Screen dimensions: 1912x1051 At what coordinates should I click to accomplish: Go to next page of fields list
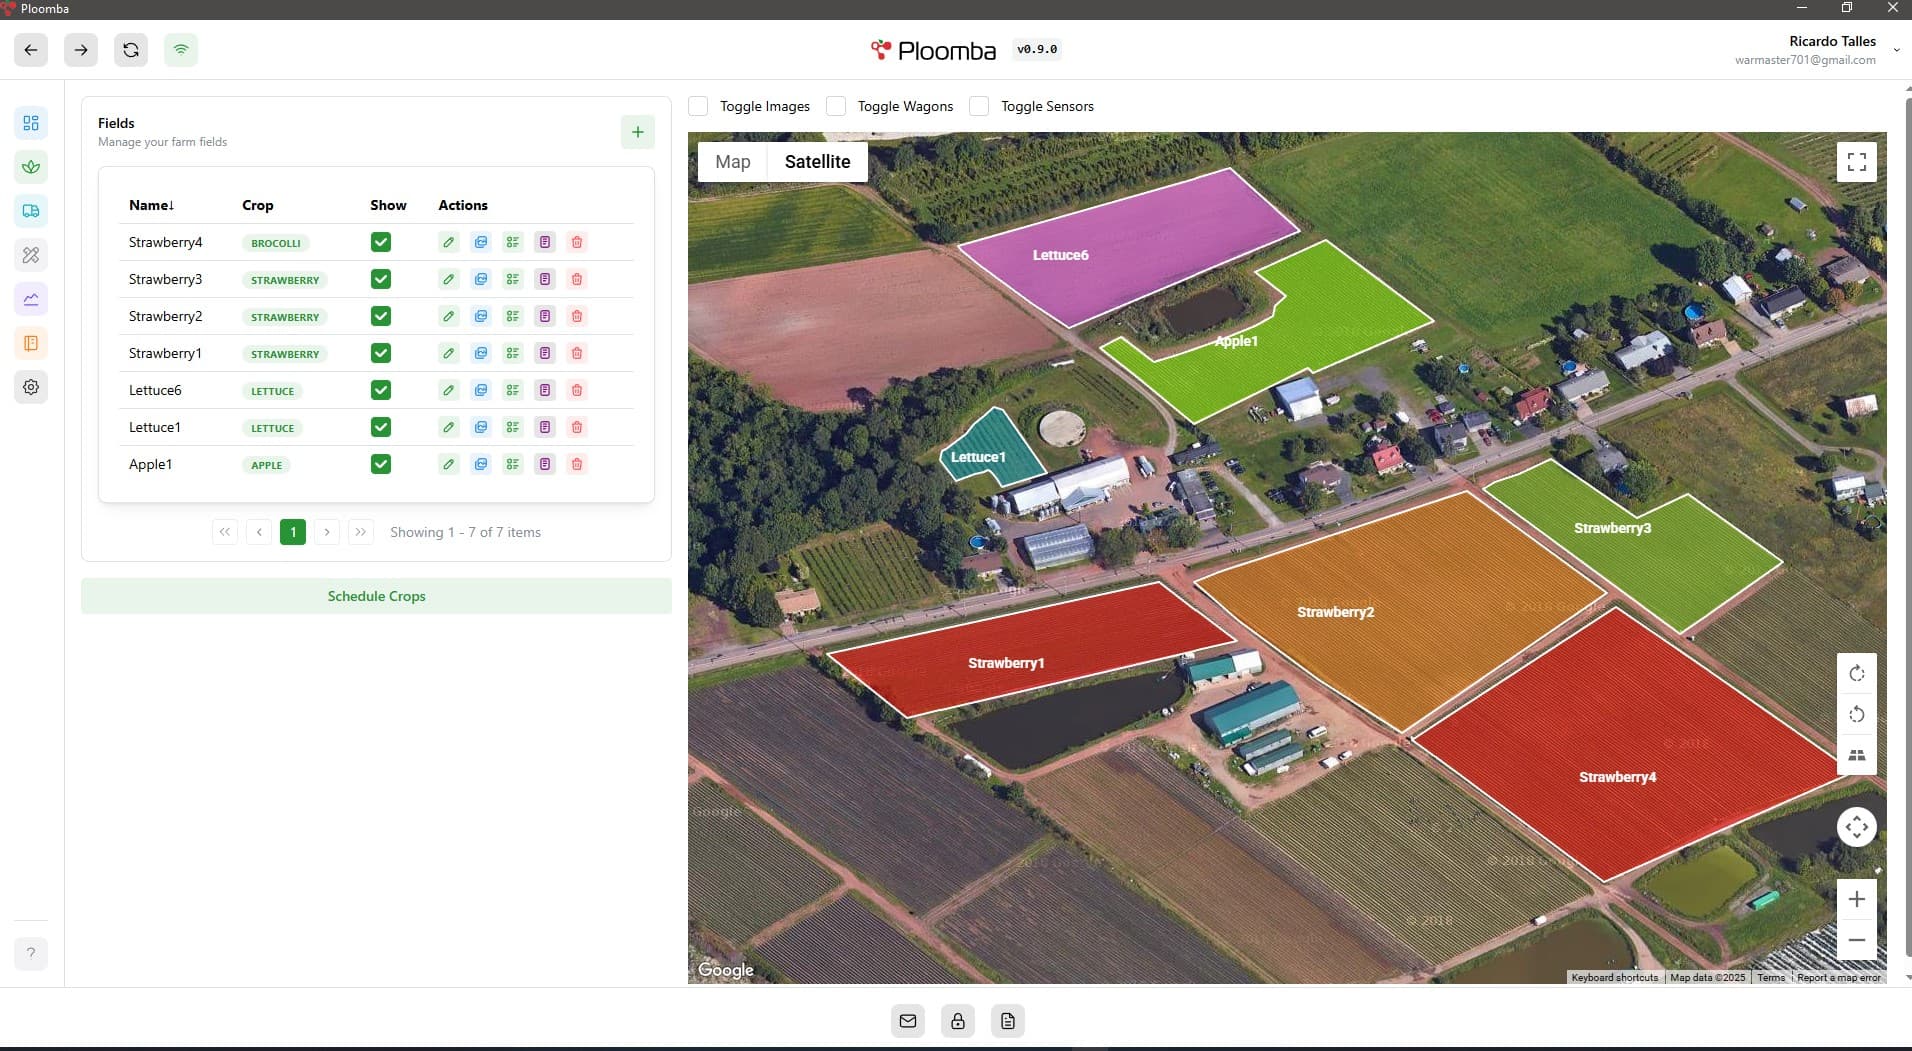pyautogui.click(x=327, y=532)
